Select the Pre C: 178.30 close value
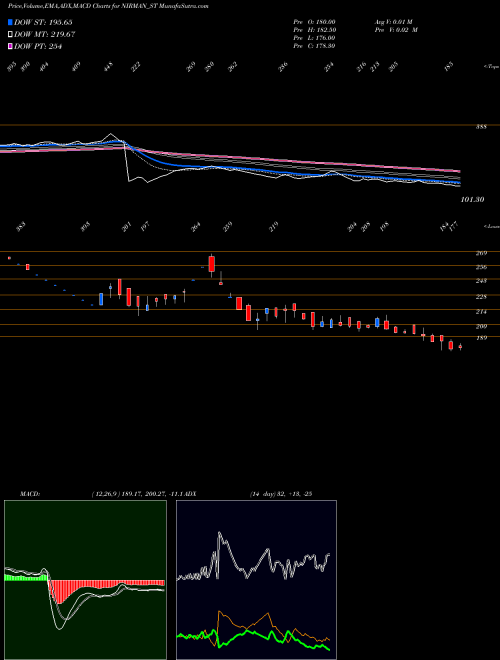This screenshot has width=500, height=660. [x=314, y=46]
